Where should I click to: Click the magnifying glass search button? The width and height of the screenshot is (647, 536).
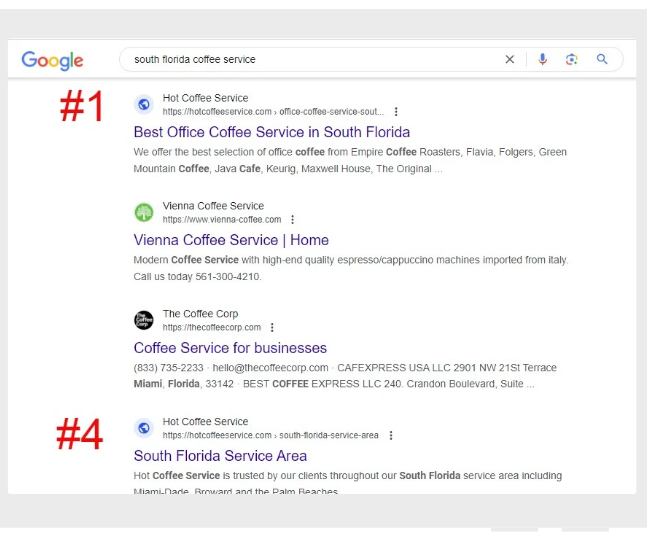pyautogui.click(x=602, y=59)
